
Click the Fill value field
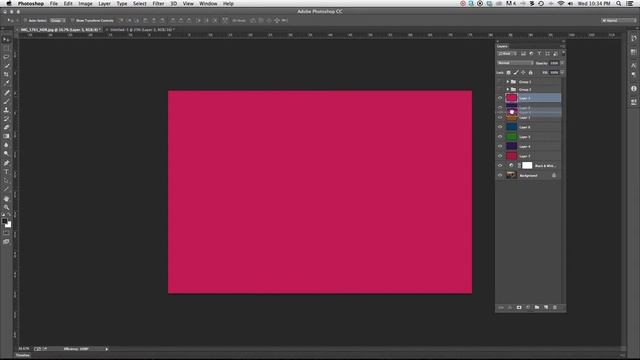(x=554, y=72)
